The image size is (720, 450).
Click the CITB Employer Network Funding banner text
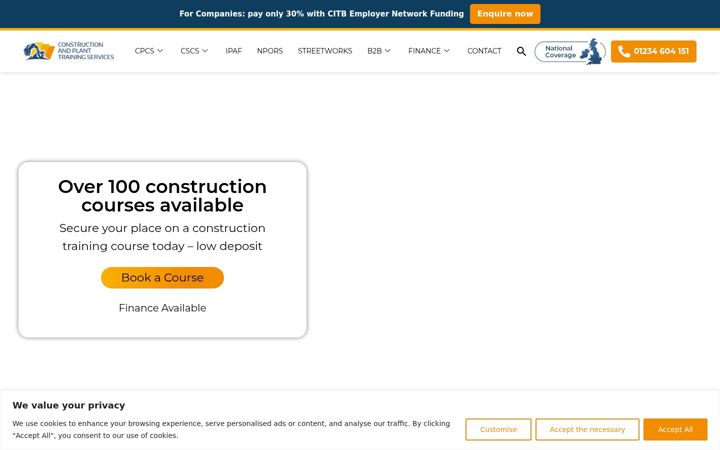pyautogui.click(x=321, y=14)
